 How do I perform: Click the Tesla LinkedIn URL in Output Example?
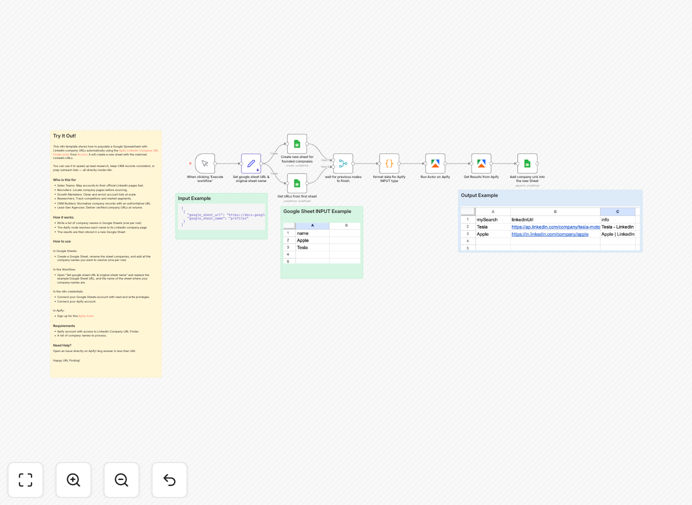[x=556, y=227]
